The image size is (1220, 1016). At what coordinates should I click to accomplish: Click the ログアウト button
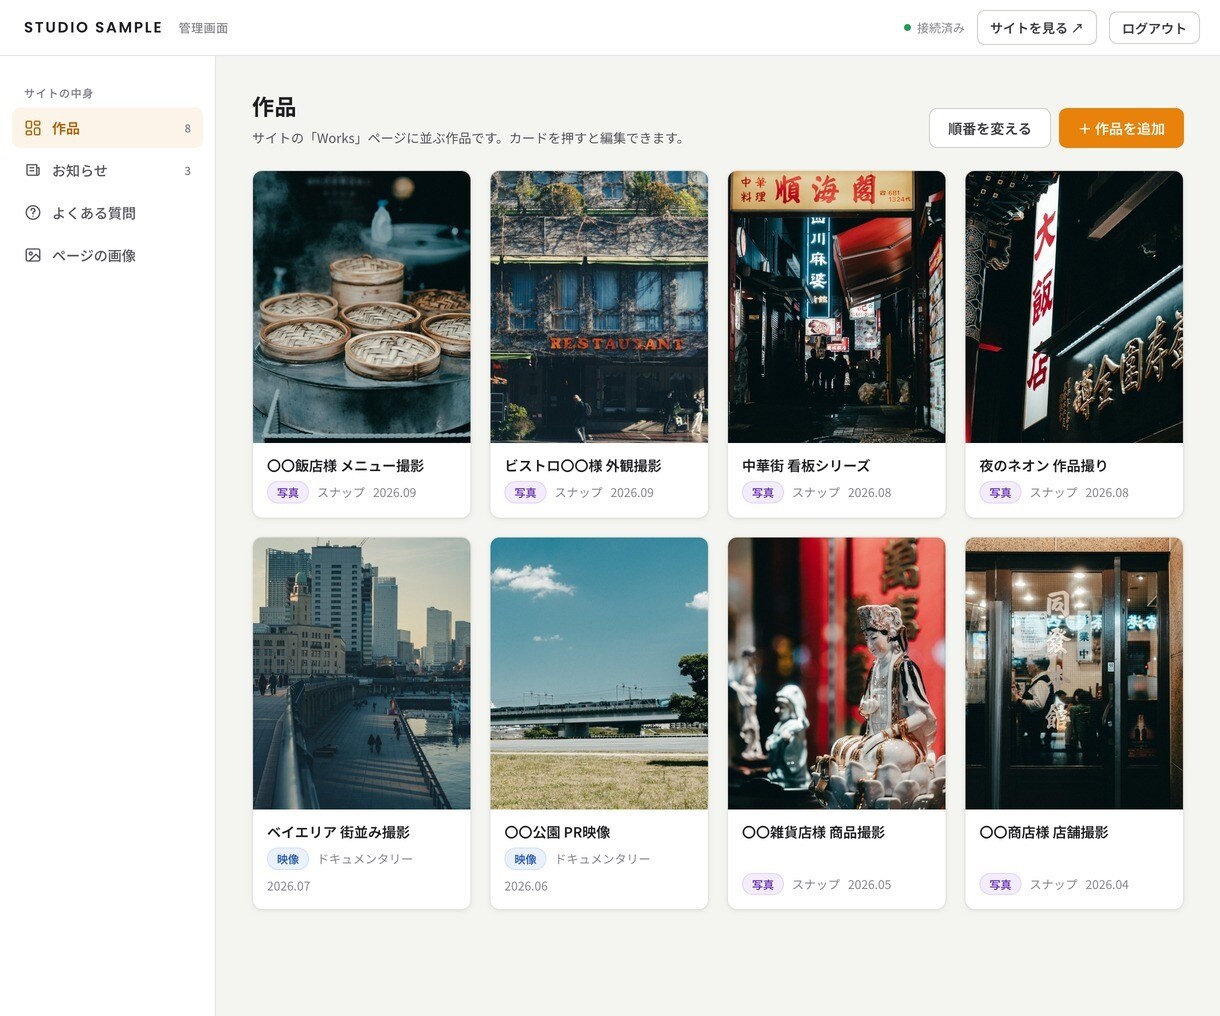coord(1154,28)
